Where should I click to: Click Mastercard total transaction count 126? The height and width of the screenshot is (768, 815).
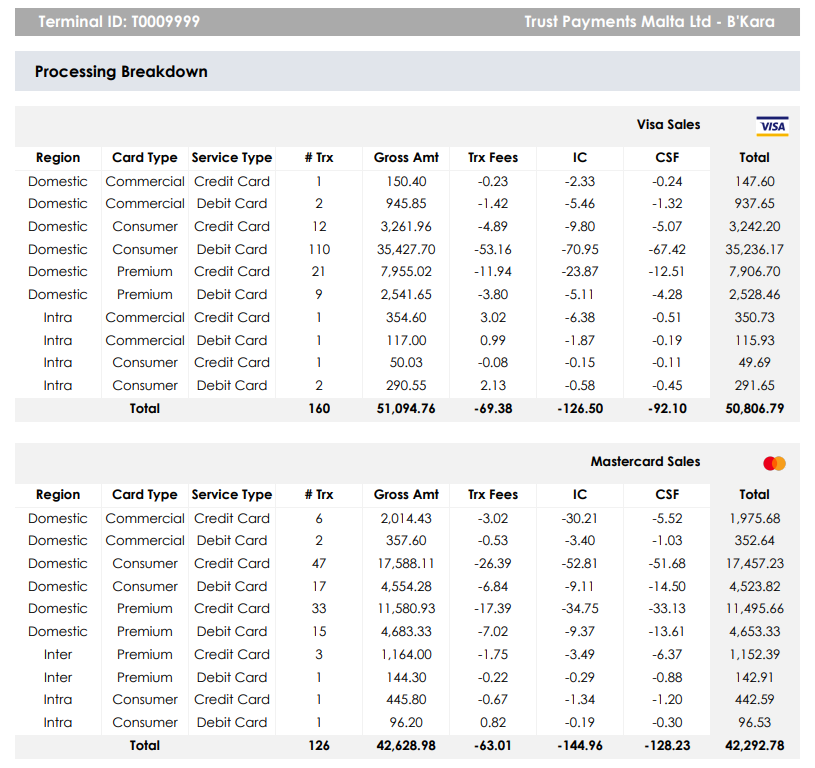tap(318, 746)
